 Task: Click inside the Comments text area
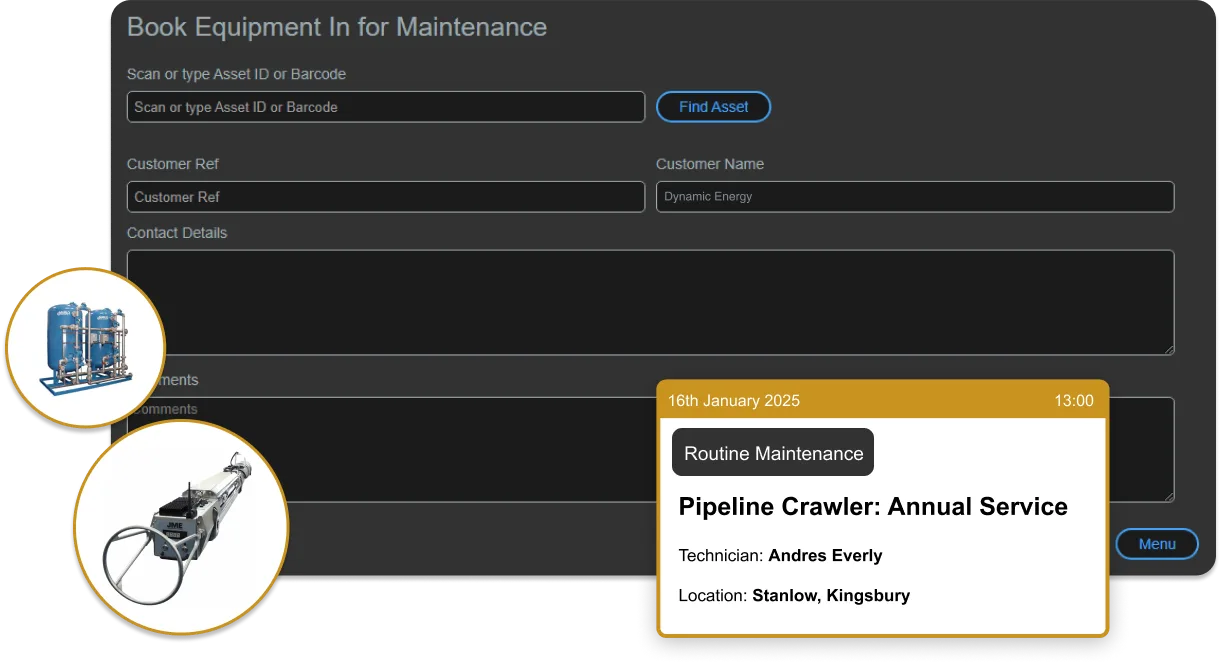[x=400, y=450]
